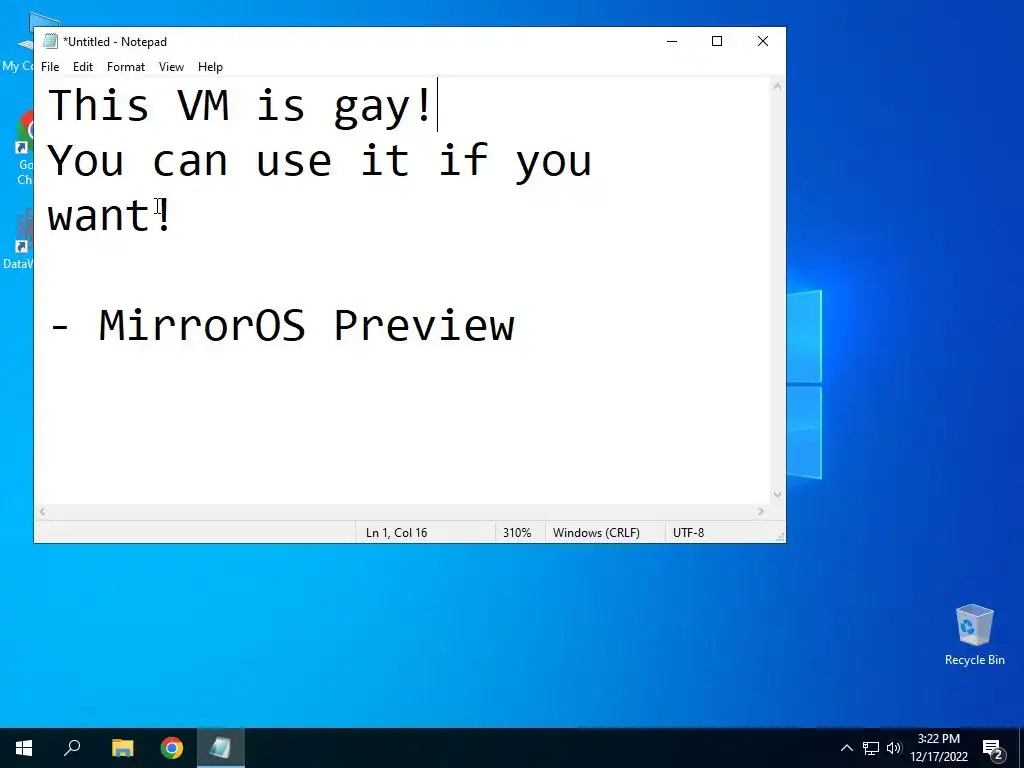
Task: Show hidden system tray icons
Action: pyautogui.click(x=846, y=748)
